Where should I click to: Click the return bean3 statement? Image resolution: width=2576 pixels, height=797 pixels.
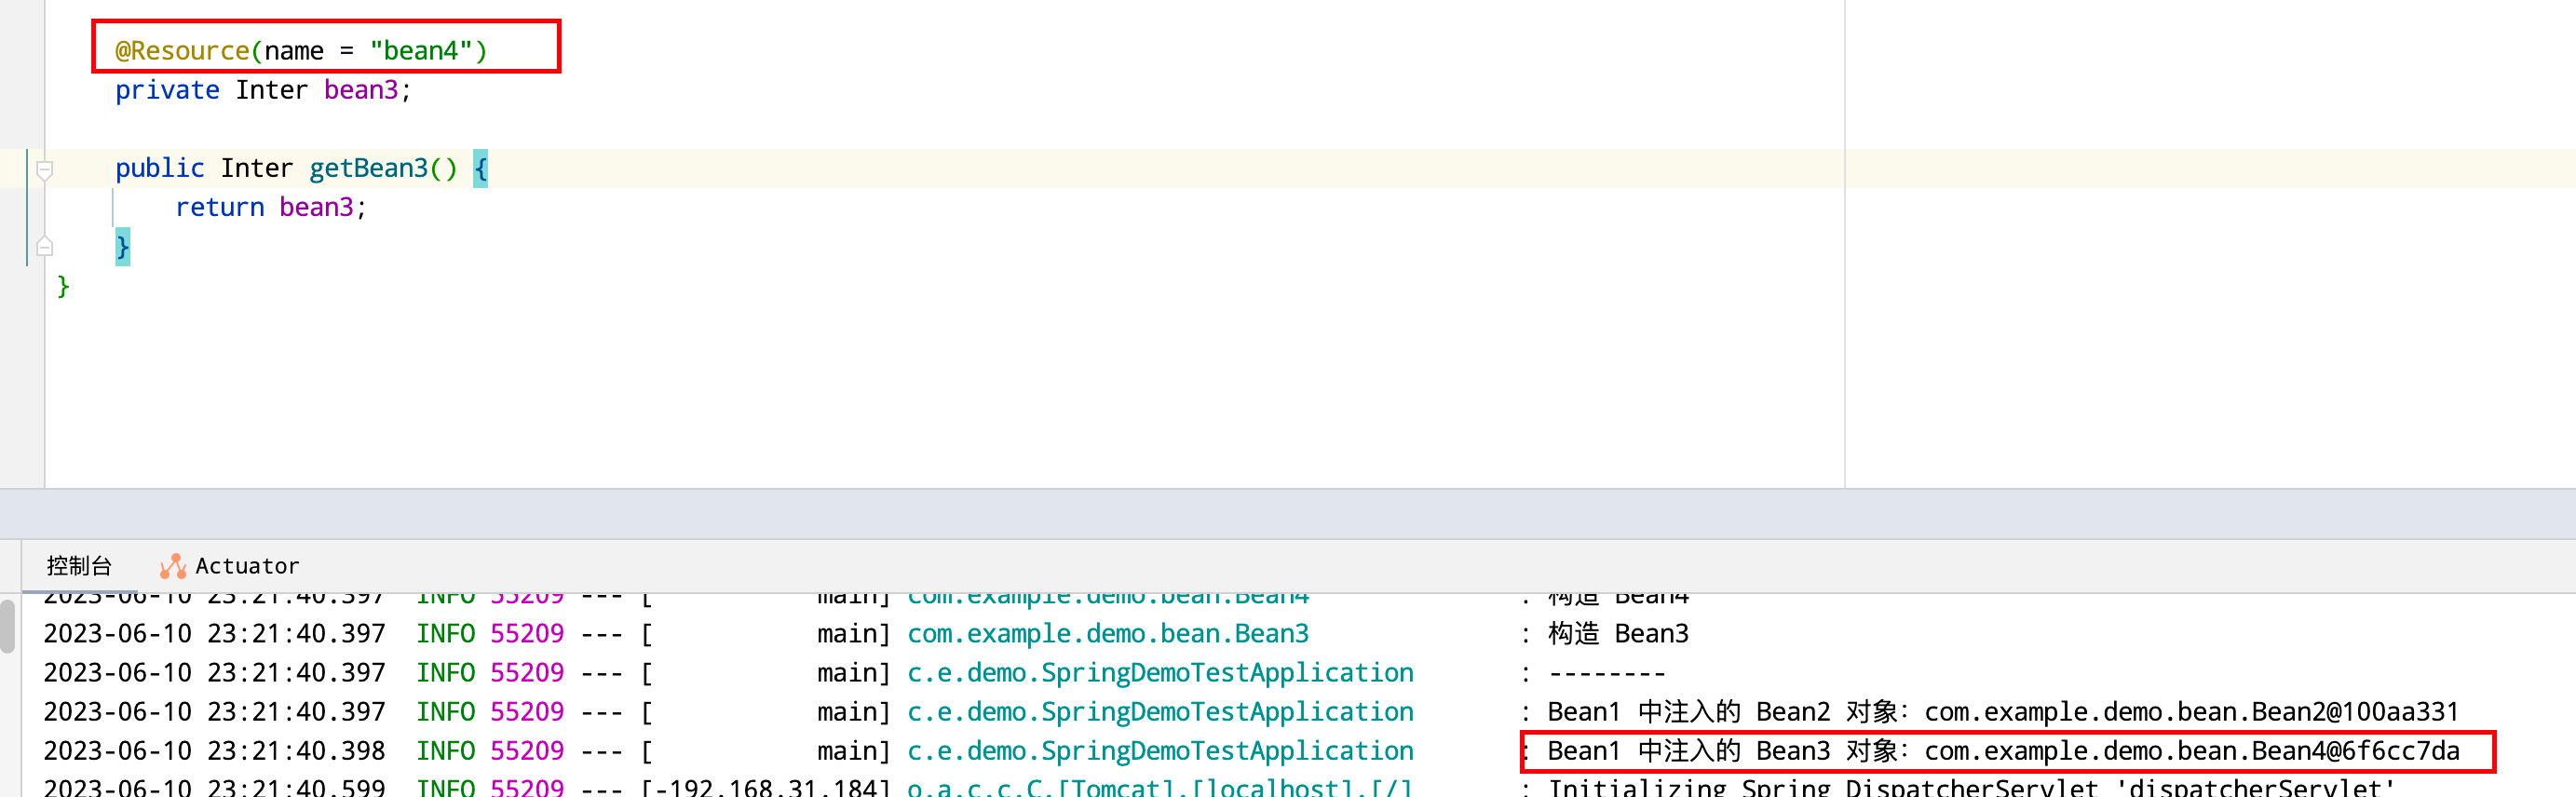pyautogui.click(x=271, y=207)
